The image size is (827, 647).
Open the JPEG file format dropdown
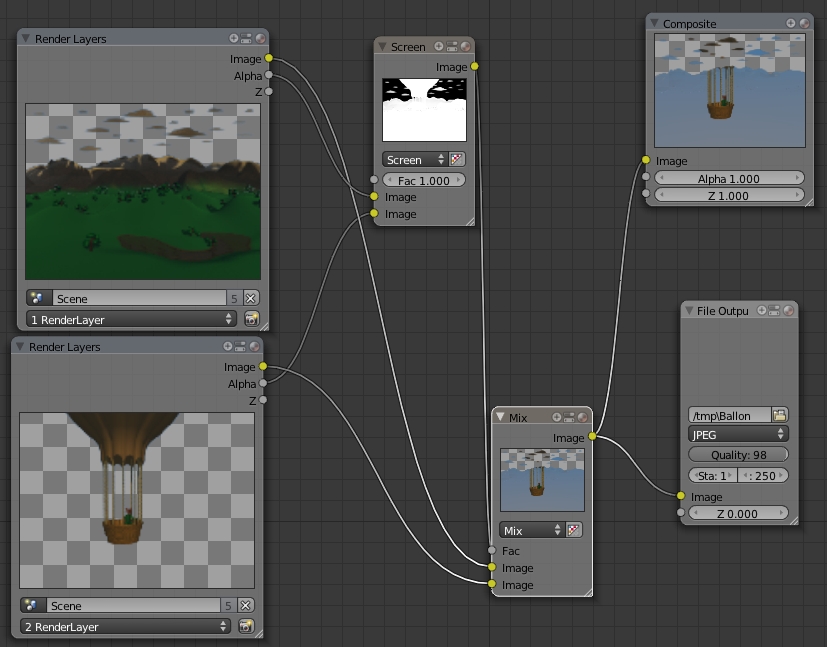[738, 434]
